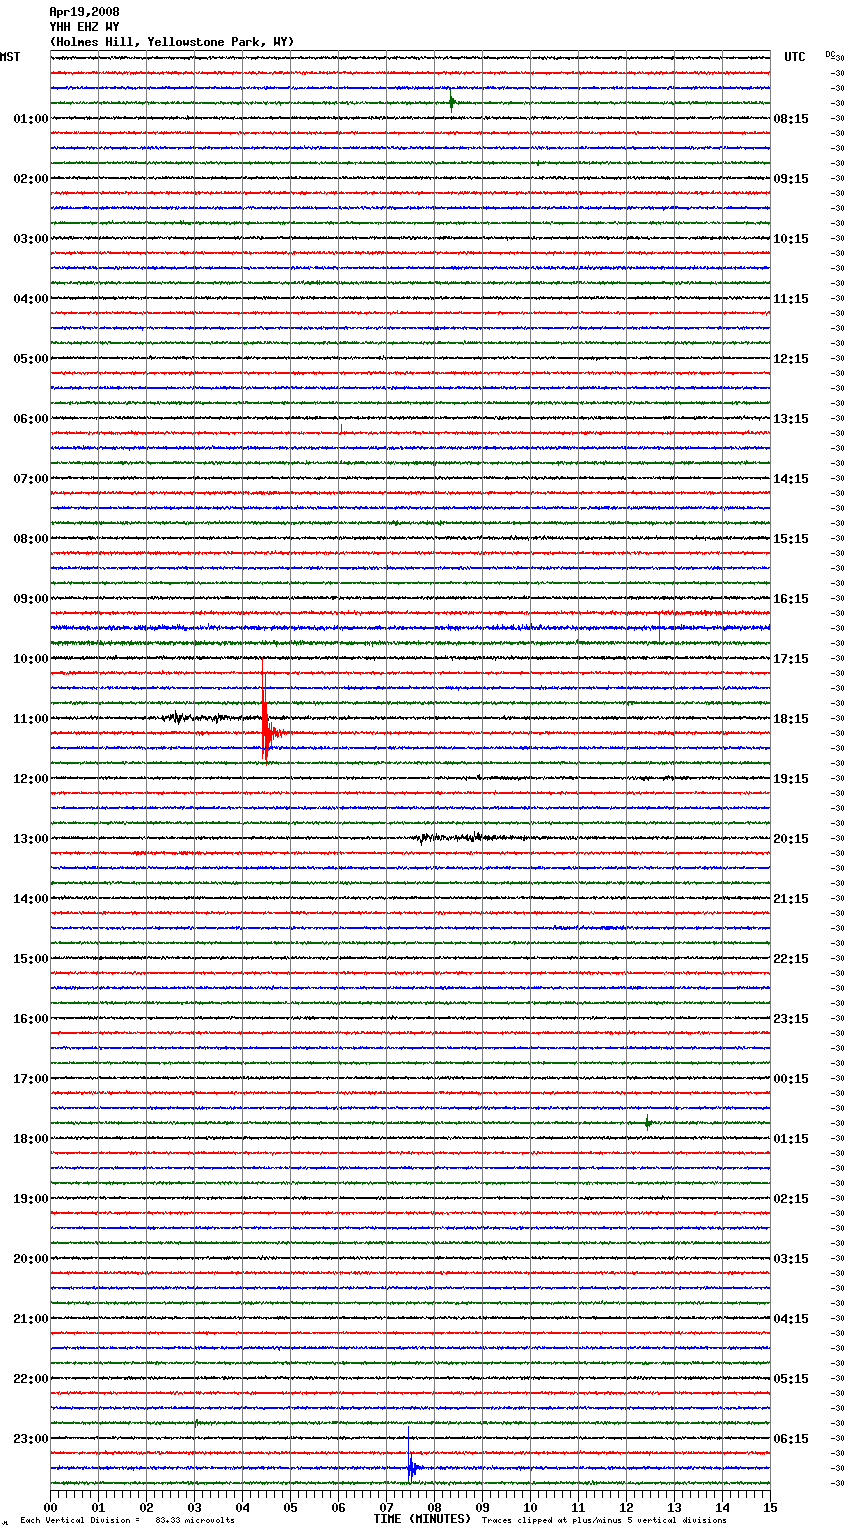
Task: Click the UTC axis header
Action: tap(794, 57)
